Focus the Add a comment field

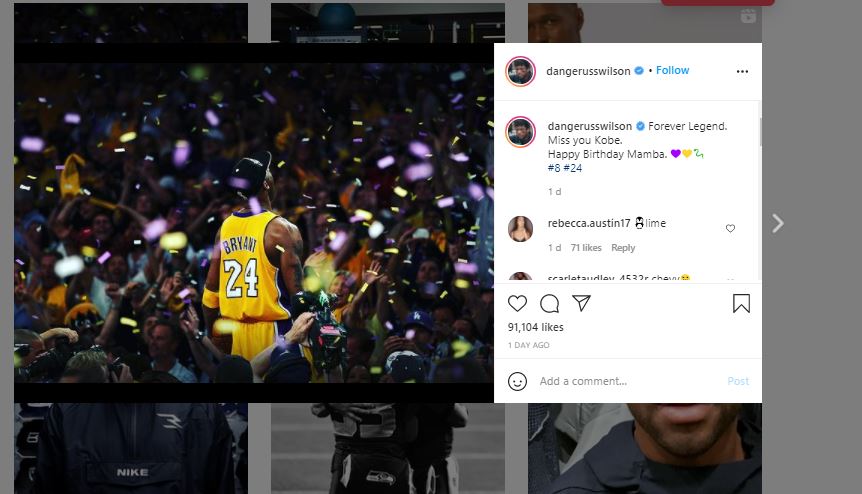tap(627, 381)
